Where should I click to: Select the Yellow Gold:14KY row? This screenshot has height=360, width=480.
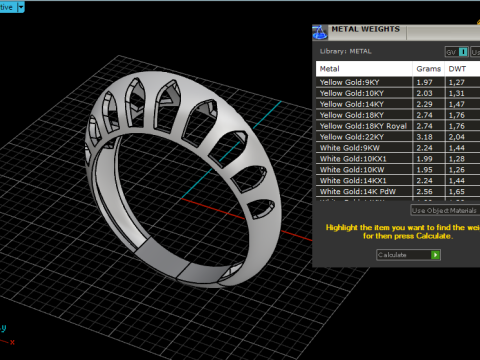pyautogui.click(x=398, y=104)
